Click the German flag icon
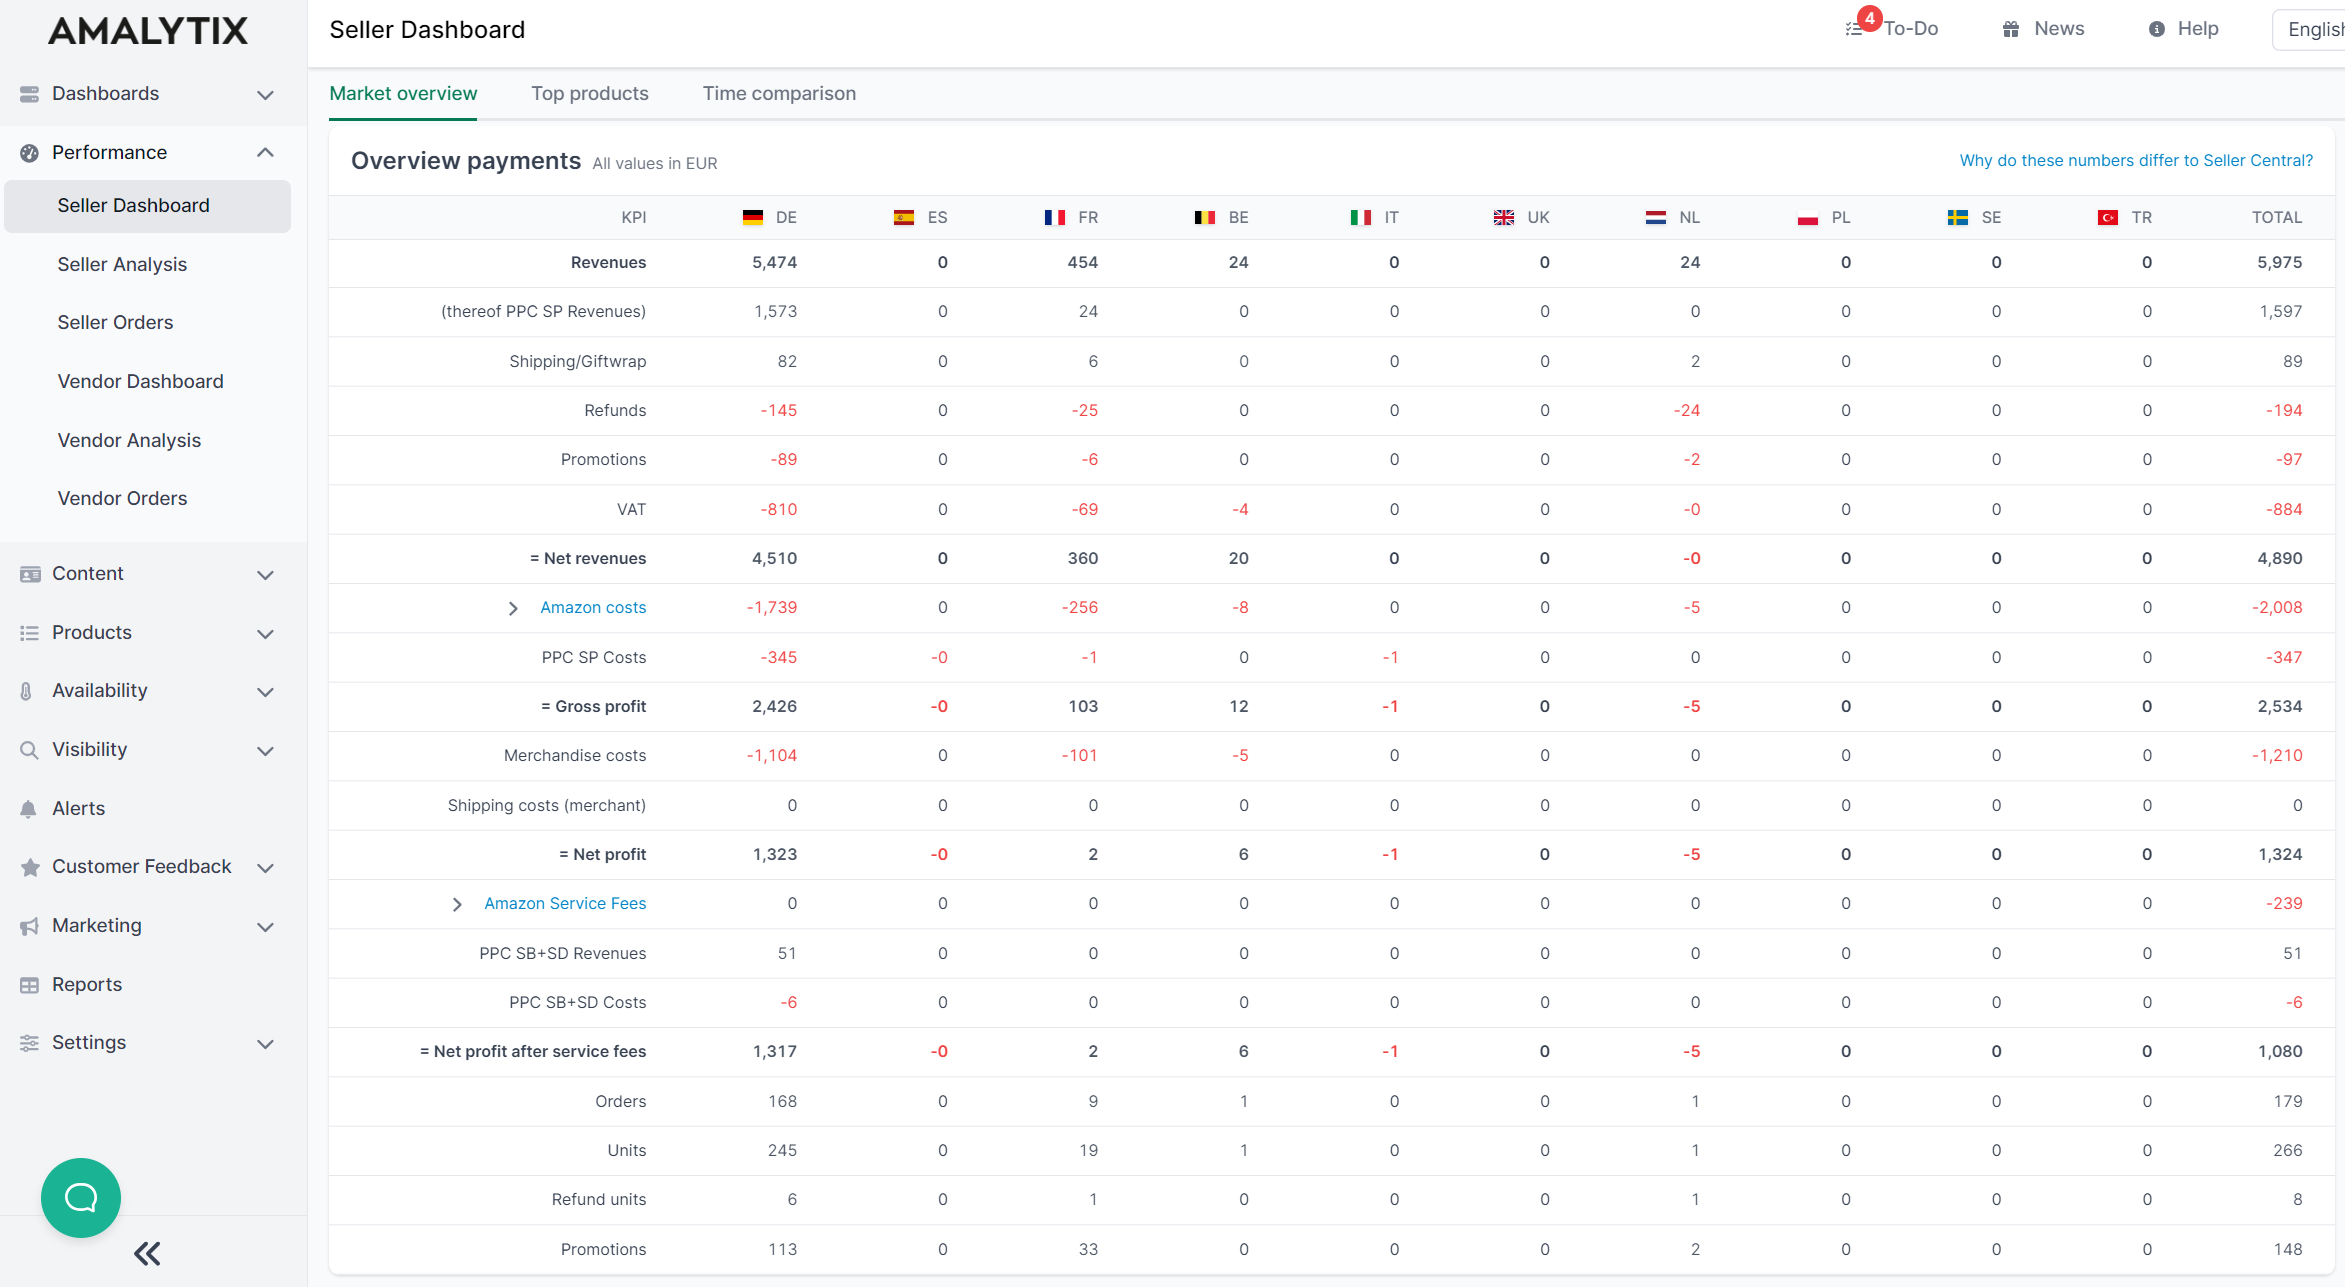The height and width of the screenshot is (1287, 2345). click(753, 218)
